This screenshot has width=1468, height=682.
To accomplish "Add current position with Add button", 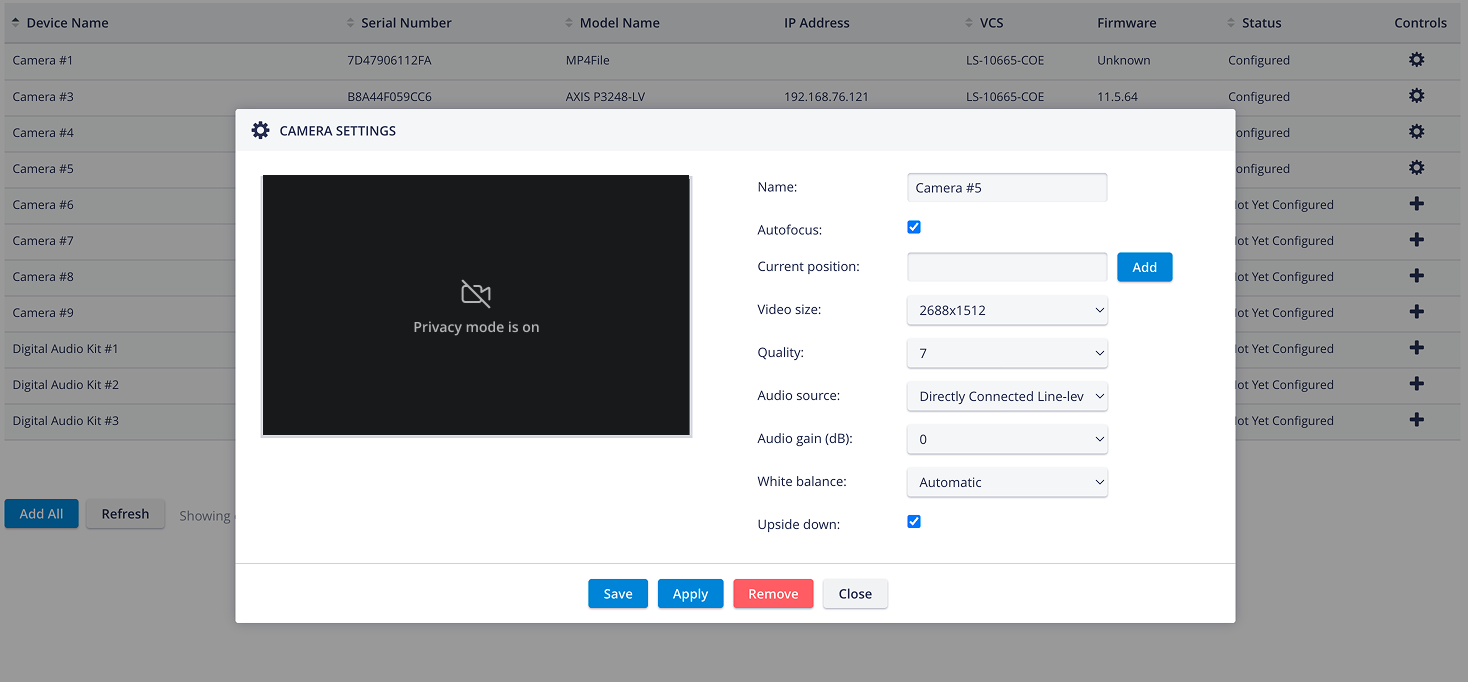I will (x=1145, y=267).
